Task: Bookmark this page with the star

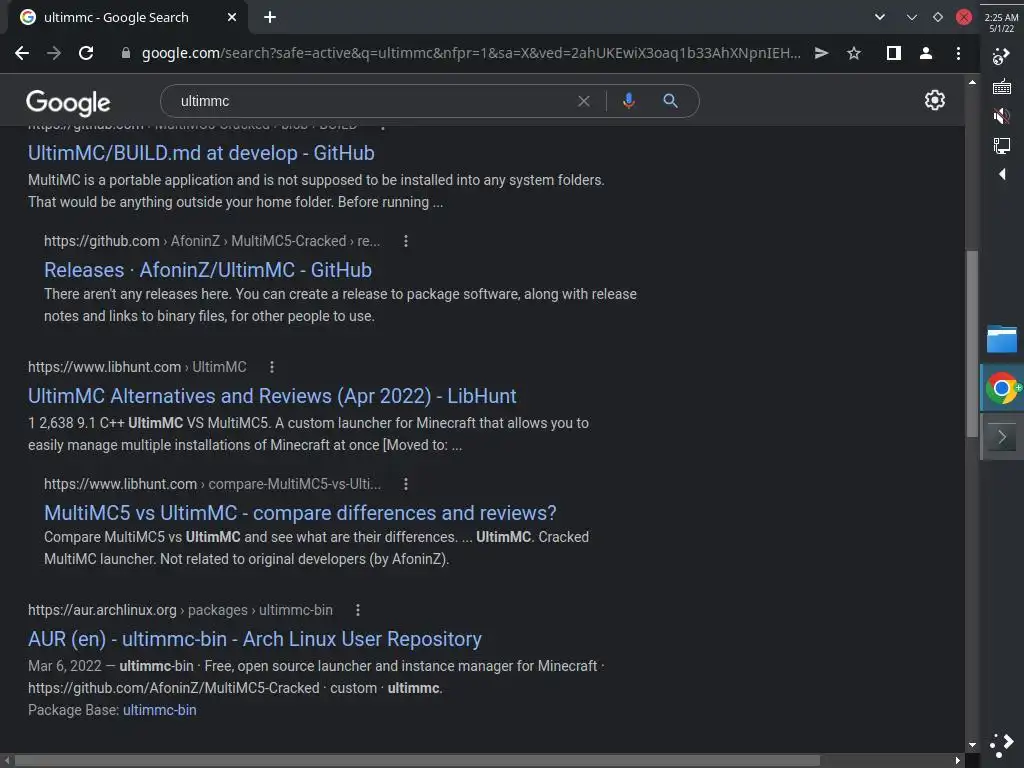Action: pyautogui.click(x=854, y=54)
